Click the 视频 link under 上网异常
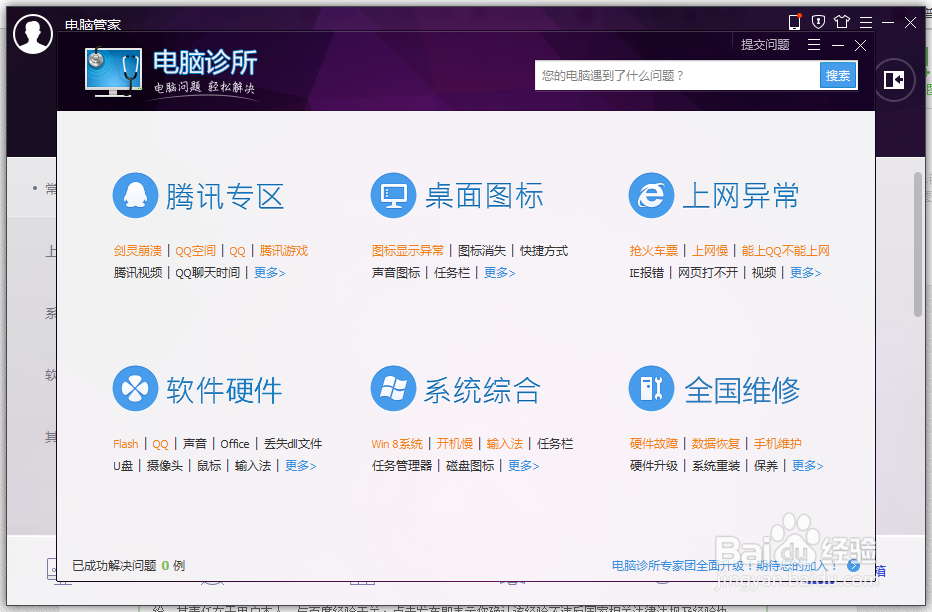932x612 pixels. click(764, 273)
